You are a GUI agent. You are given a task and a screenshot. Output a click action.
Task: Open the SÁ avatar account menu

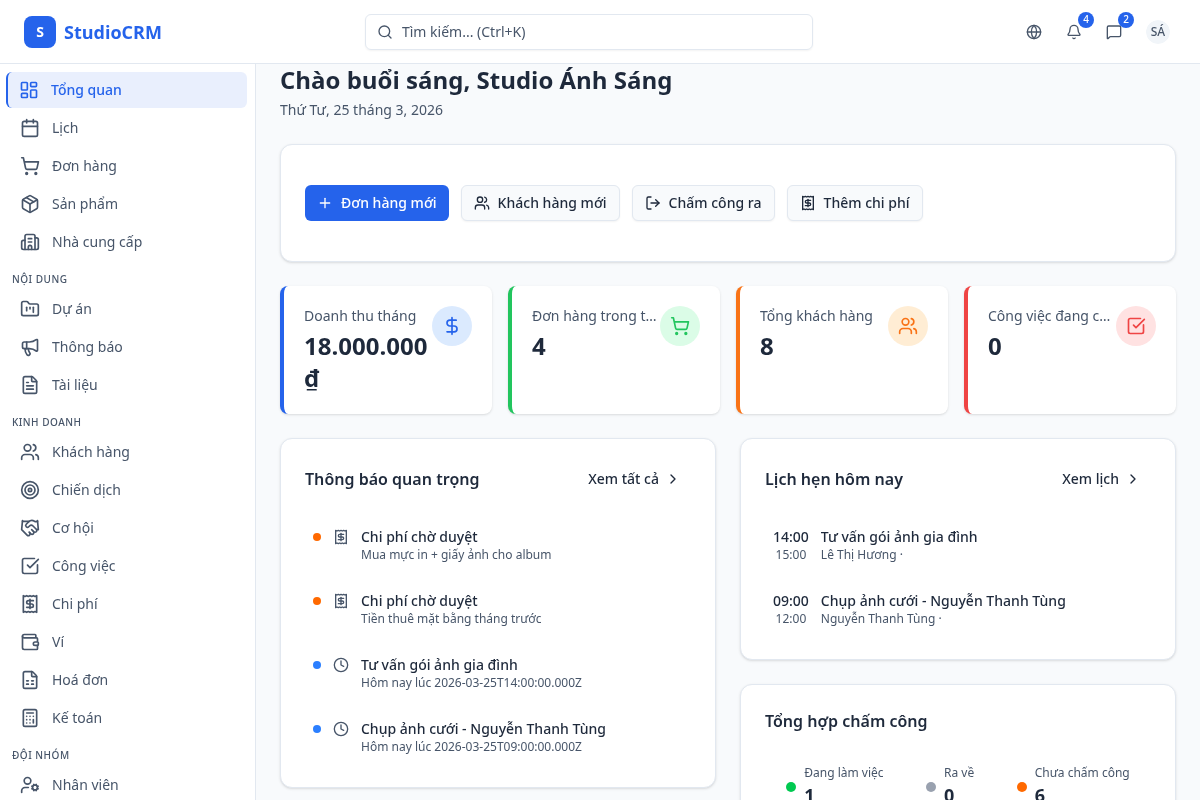(1157, 32)
